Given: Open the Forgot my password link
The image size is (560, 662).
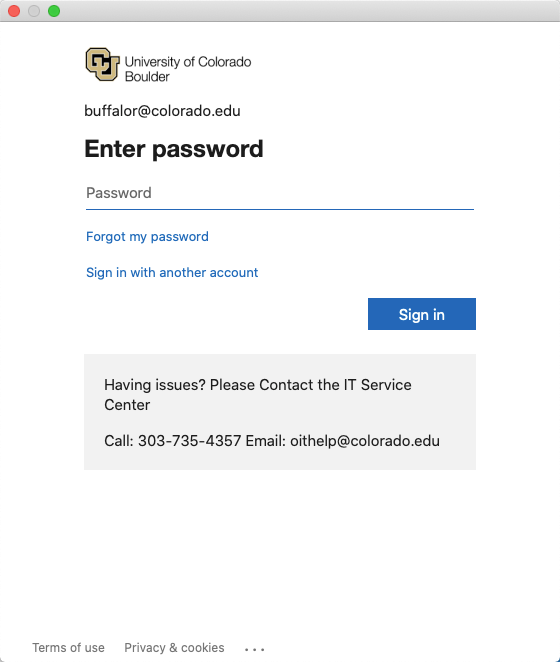Looking at the screenshot, I should [x=147, y=236].
